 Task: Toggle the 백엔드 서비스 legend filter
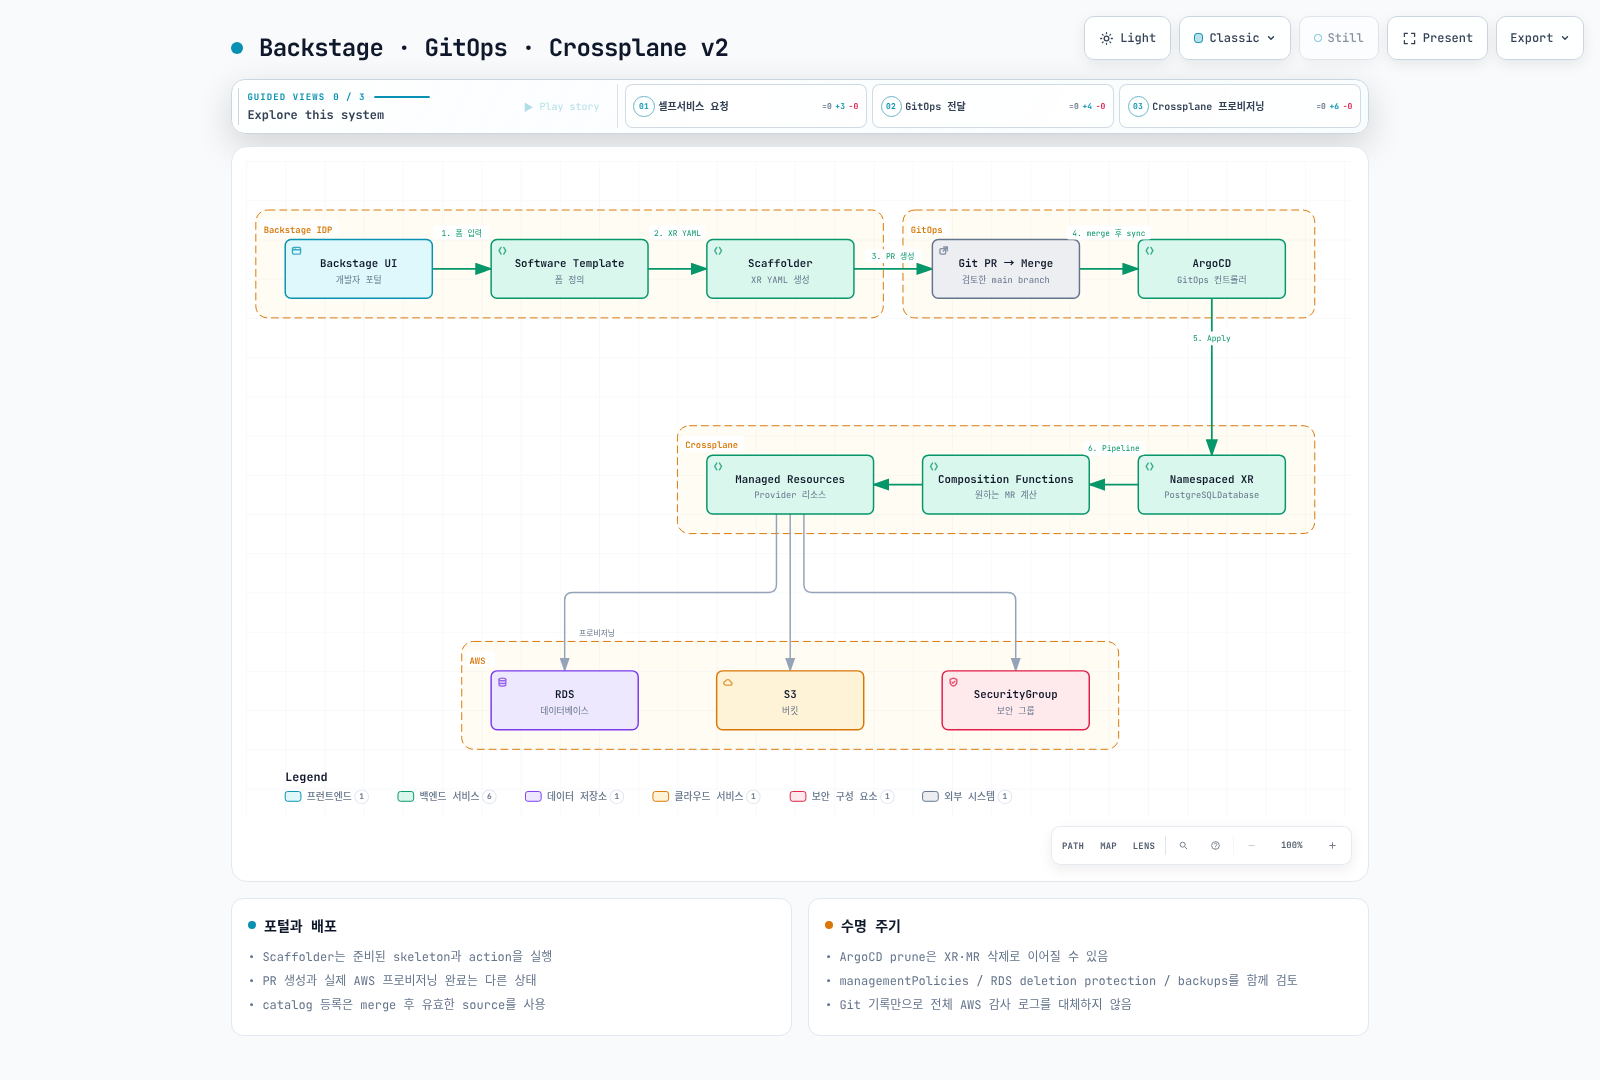click(447, 797)
